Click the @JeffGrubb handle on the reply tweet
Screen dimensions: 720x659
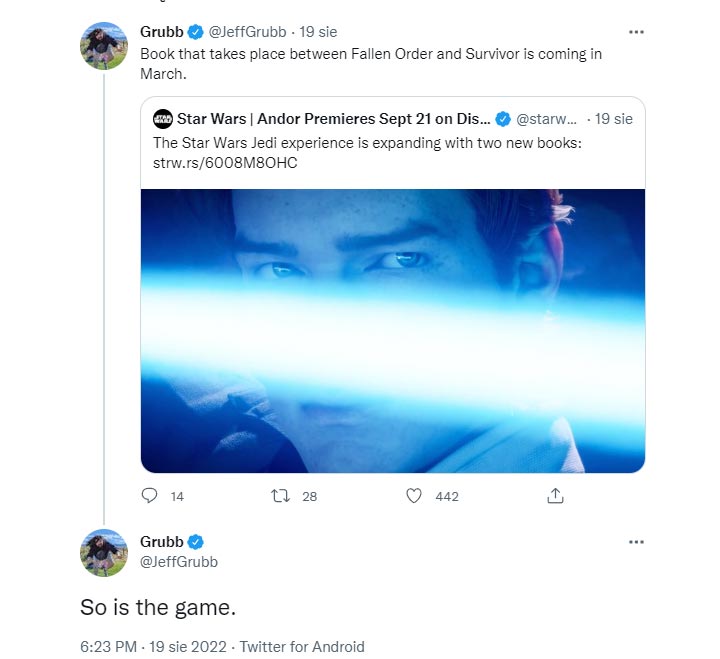point(179,562)
